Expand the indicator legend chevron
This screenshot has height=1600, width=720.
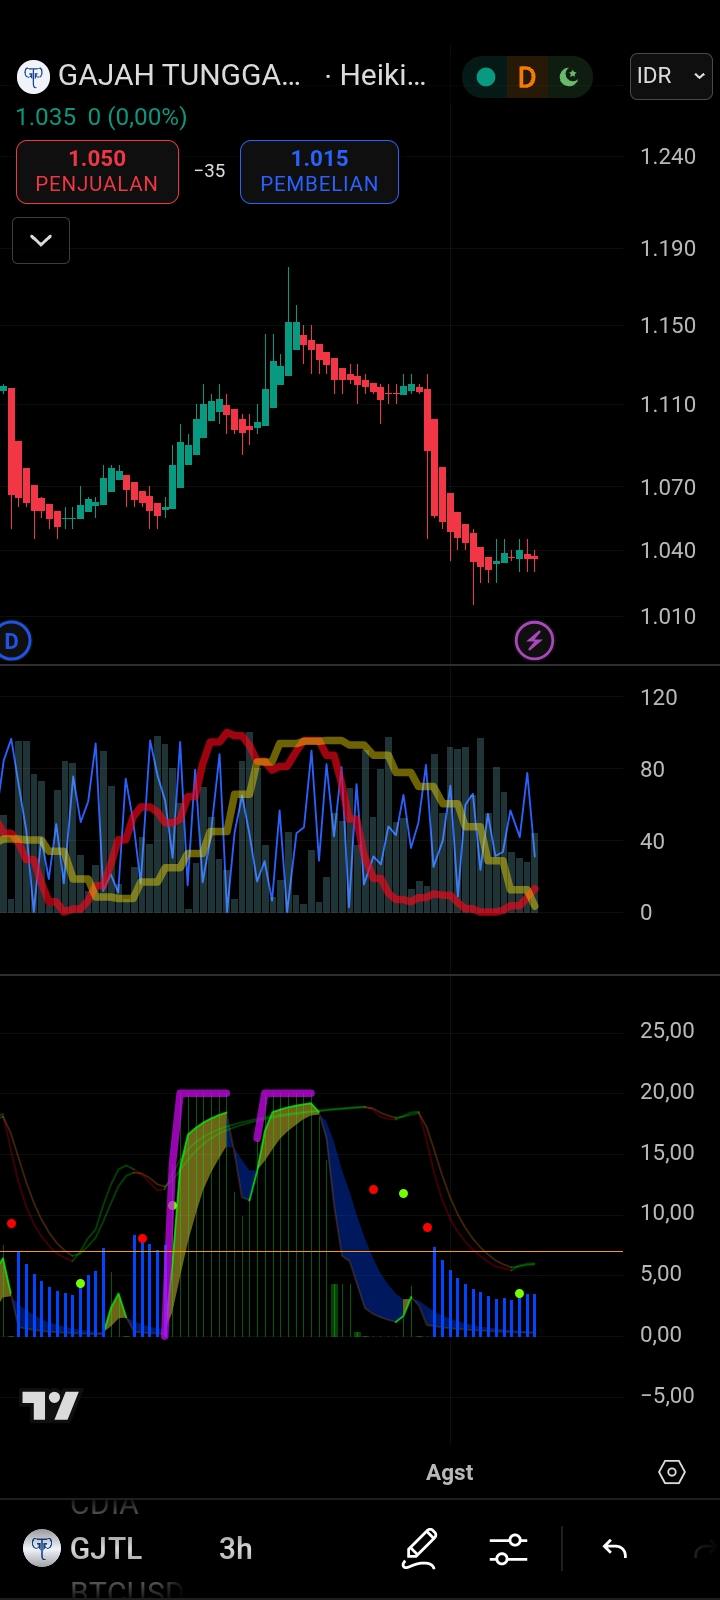(41, 240)
